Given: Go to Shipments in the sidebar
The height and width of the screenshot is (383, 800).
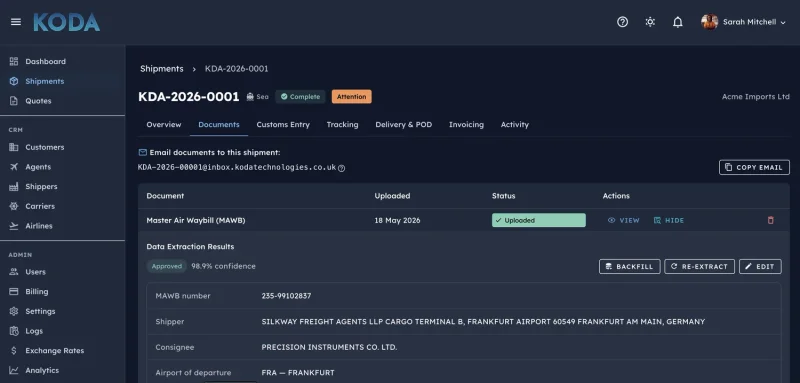Looking at the screenshot, I should 45,81.
